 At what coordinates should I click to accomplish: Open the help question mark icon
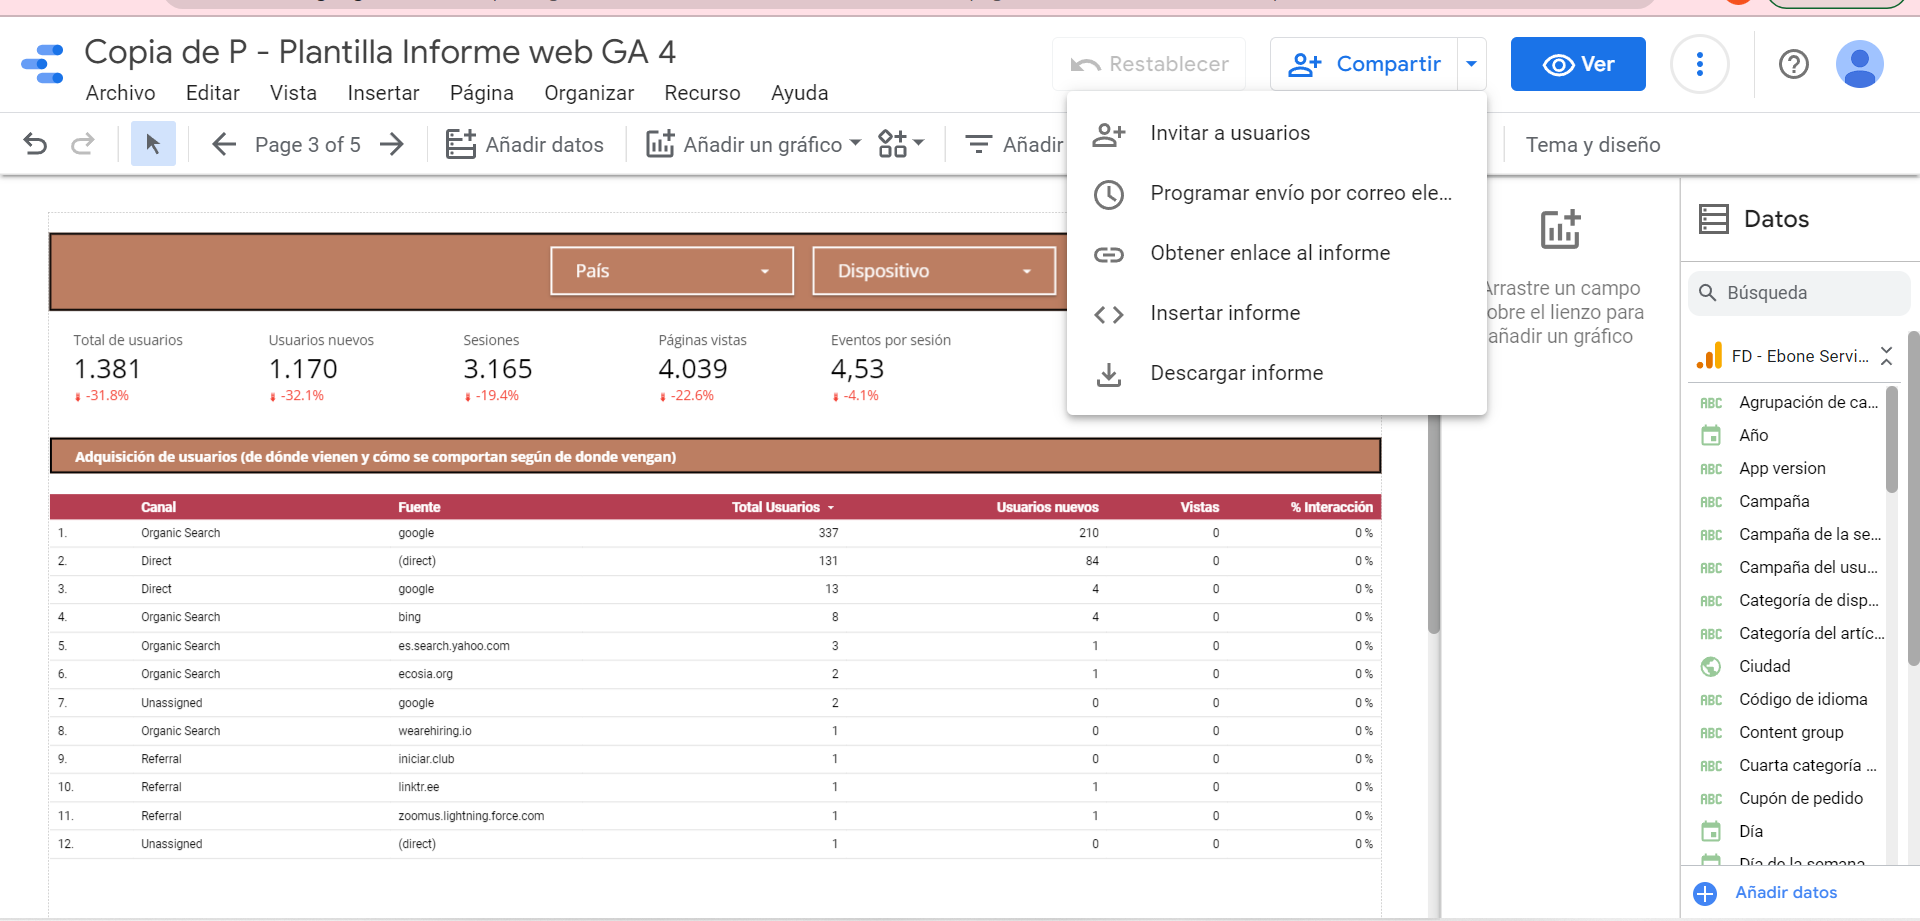[x=1793, y=64]
